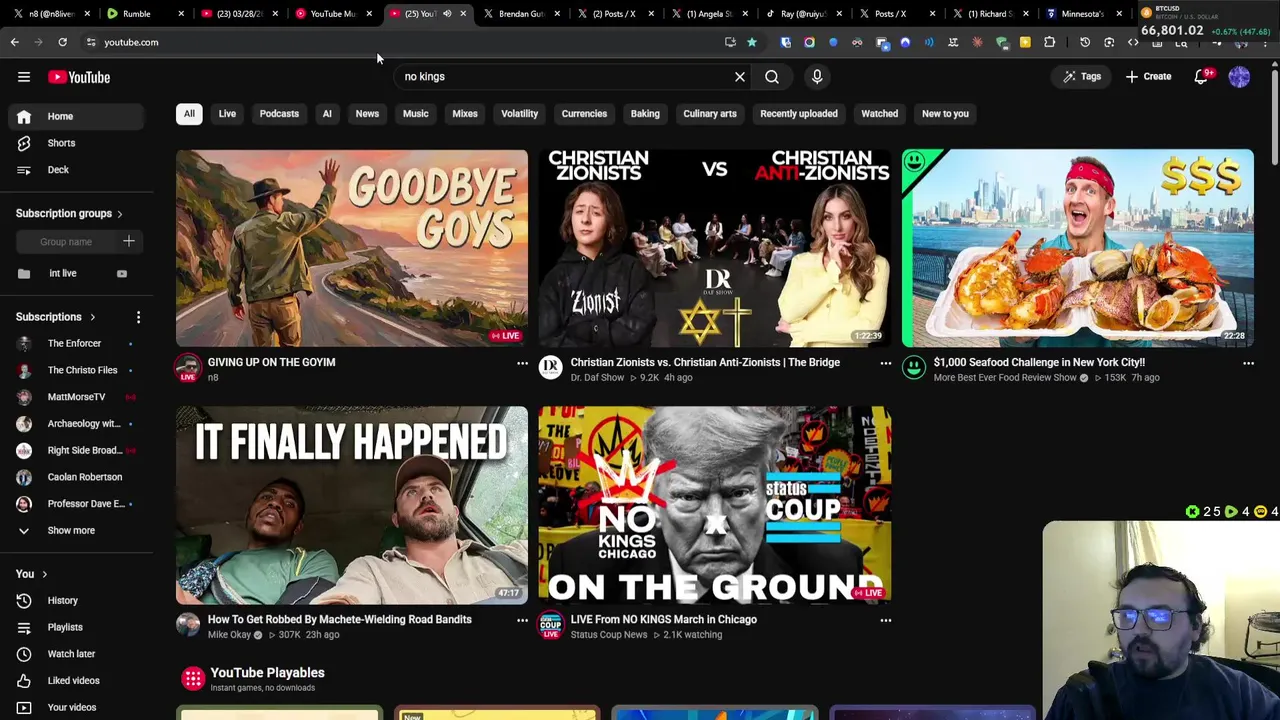The width and height of the screenshot is (1280, 720).
Task: Open $1,000 Seafood Challenge thumbnail
Action: (1078, 248)
